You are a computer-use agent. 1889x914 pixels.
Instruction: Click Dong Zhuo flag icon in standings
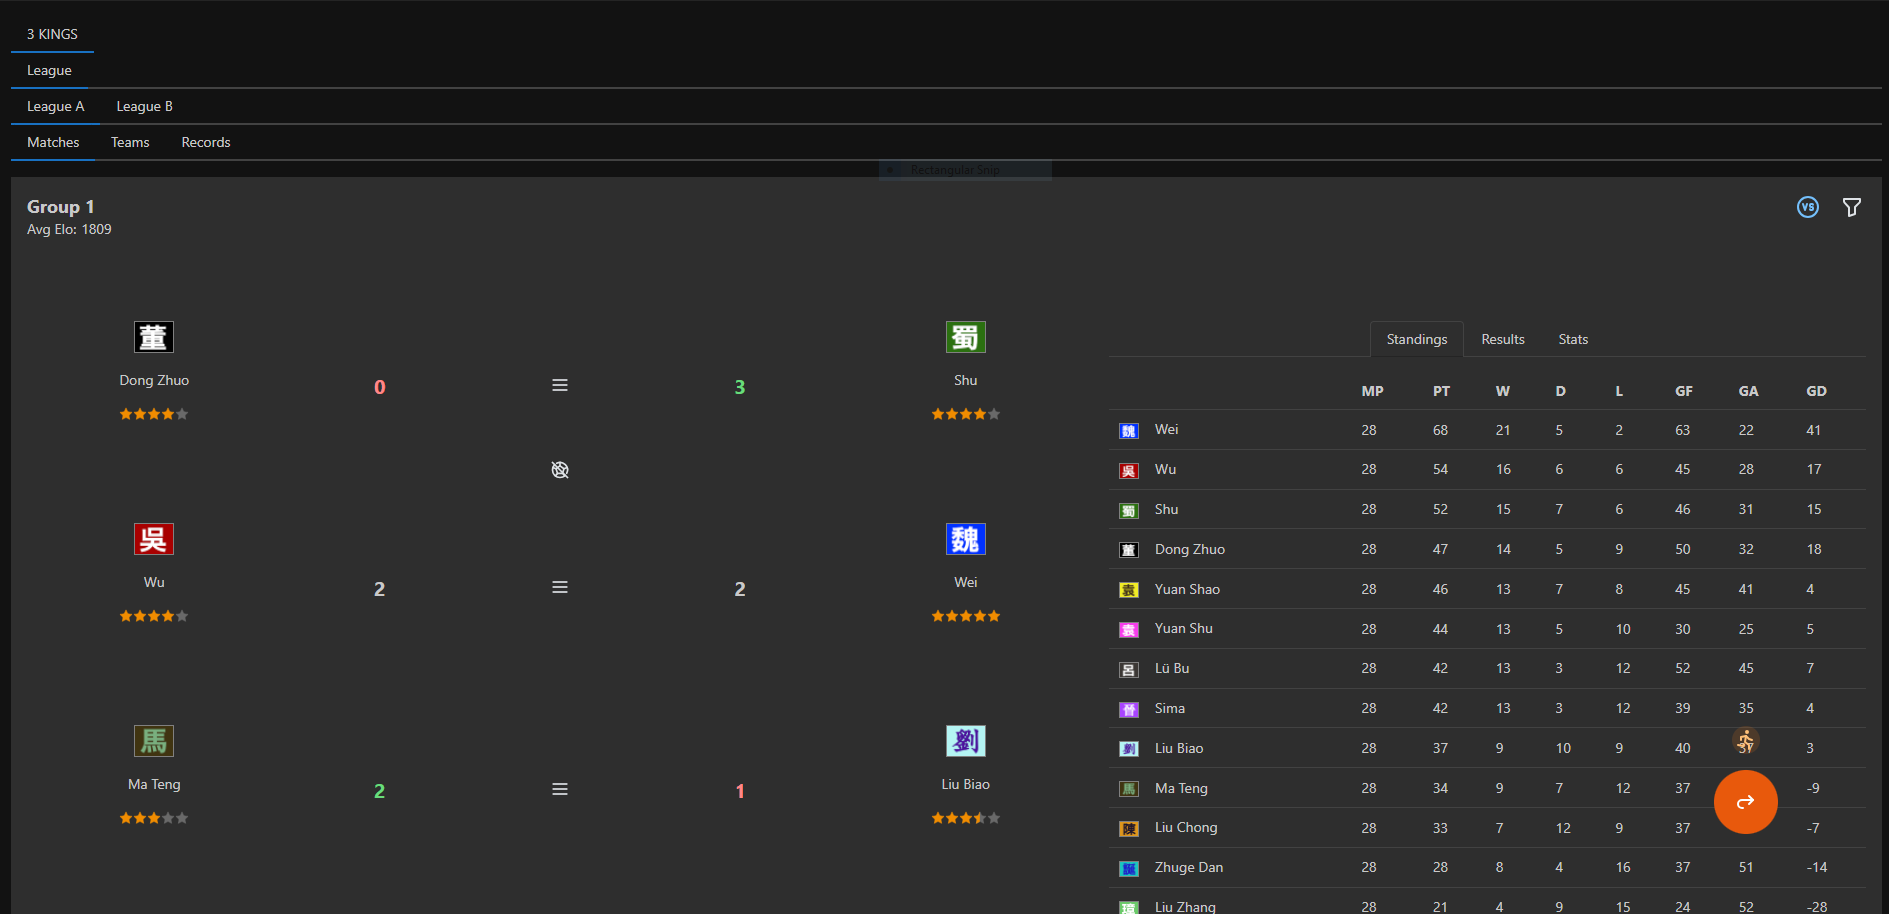pos(1129,550)
